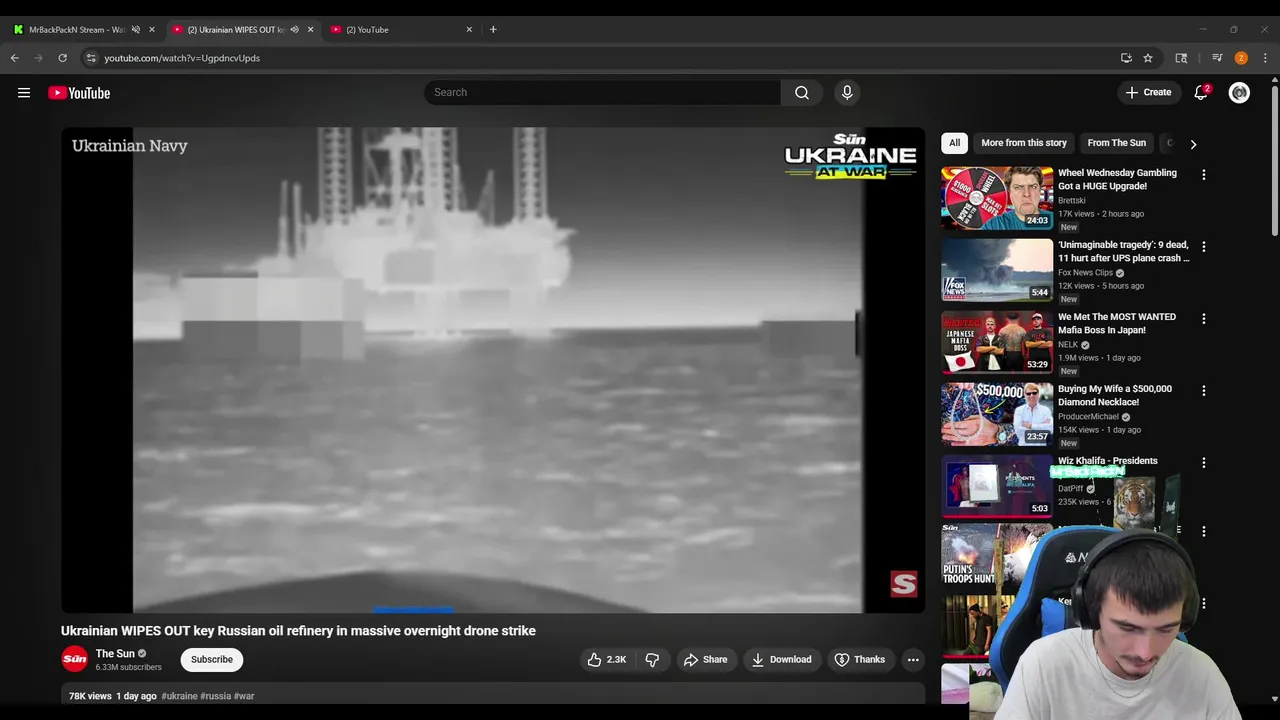Open options for Wiz Khalifa video
Viewport: 1280px width, 720px height.
(1203, 462)
